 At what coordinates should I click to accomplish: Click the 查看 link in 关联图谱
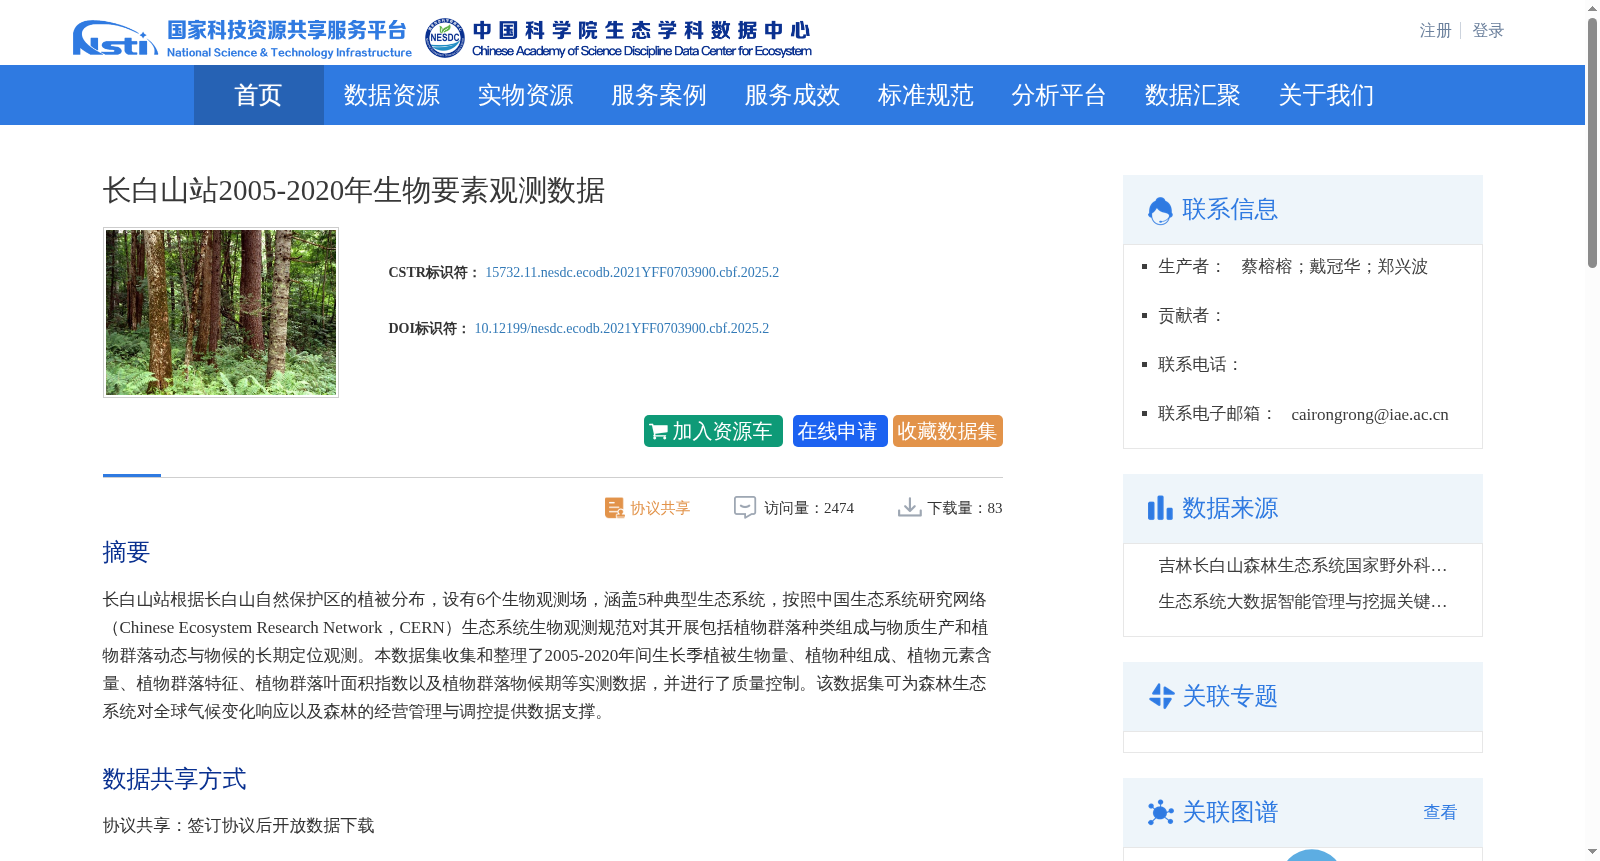(1440, 812)
